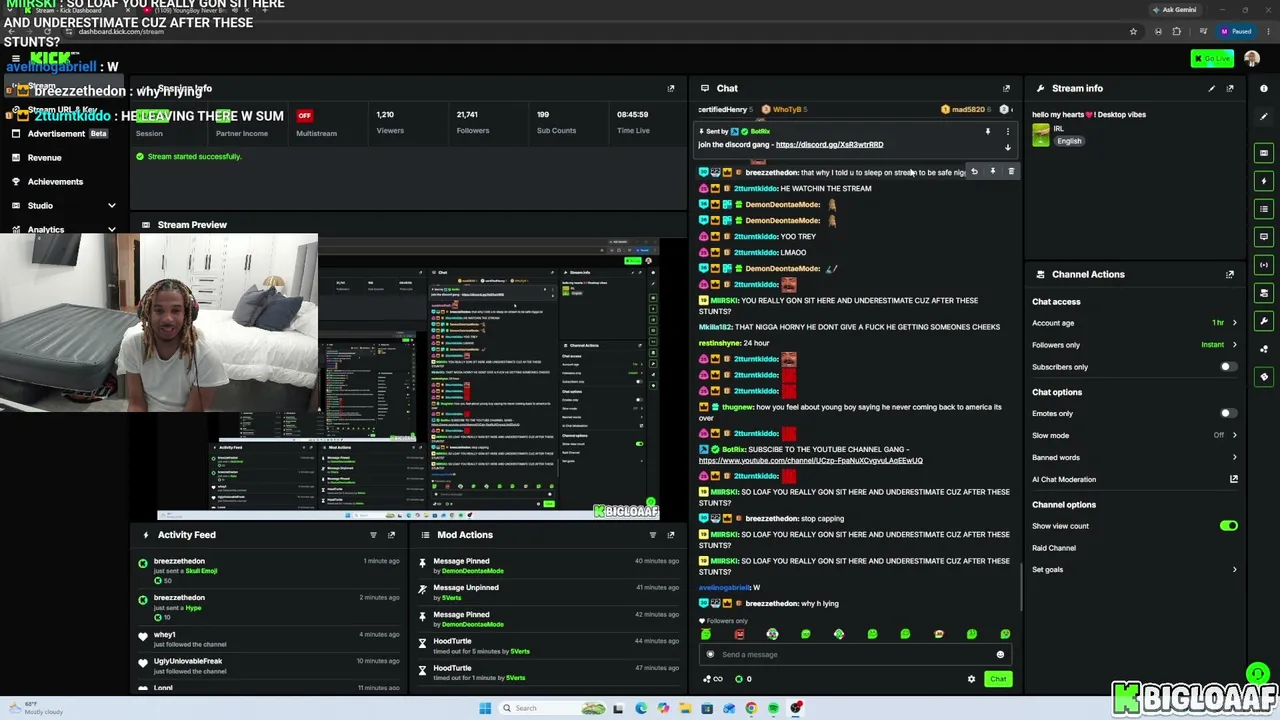This screenshot has width=1280, height=720.
Task: Open the Account age setting
Action: (1134, 323)
